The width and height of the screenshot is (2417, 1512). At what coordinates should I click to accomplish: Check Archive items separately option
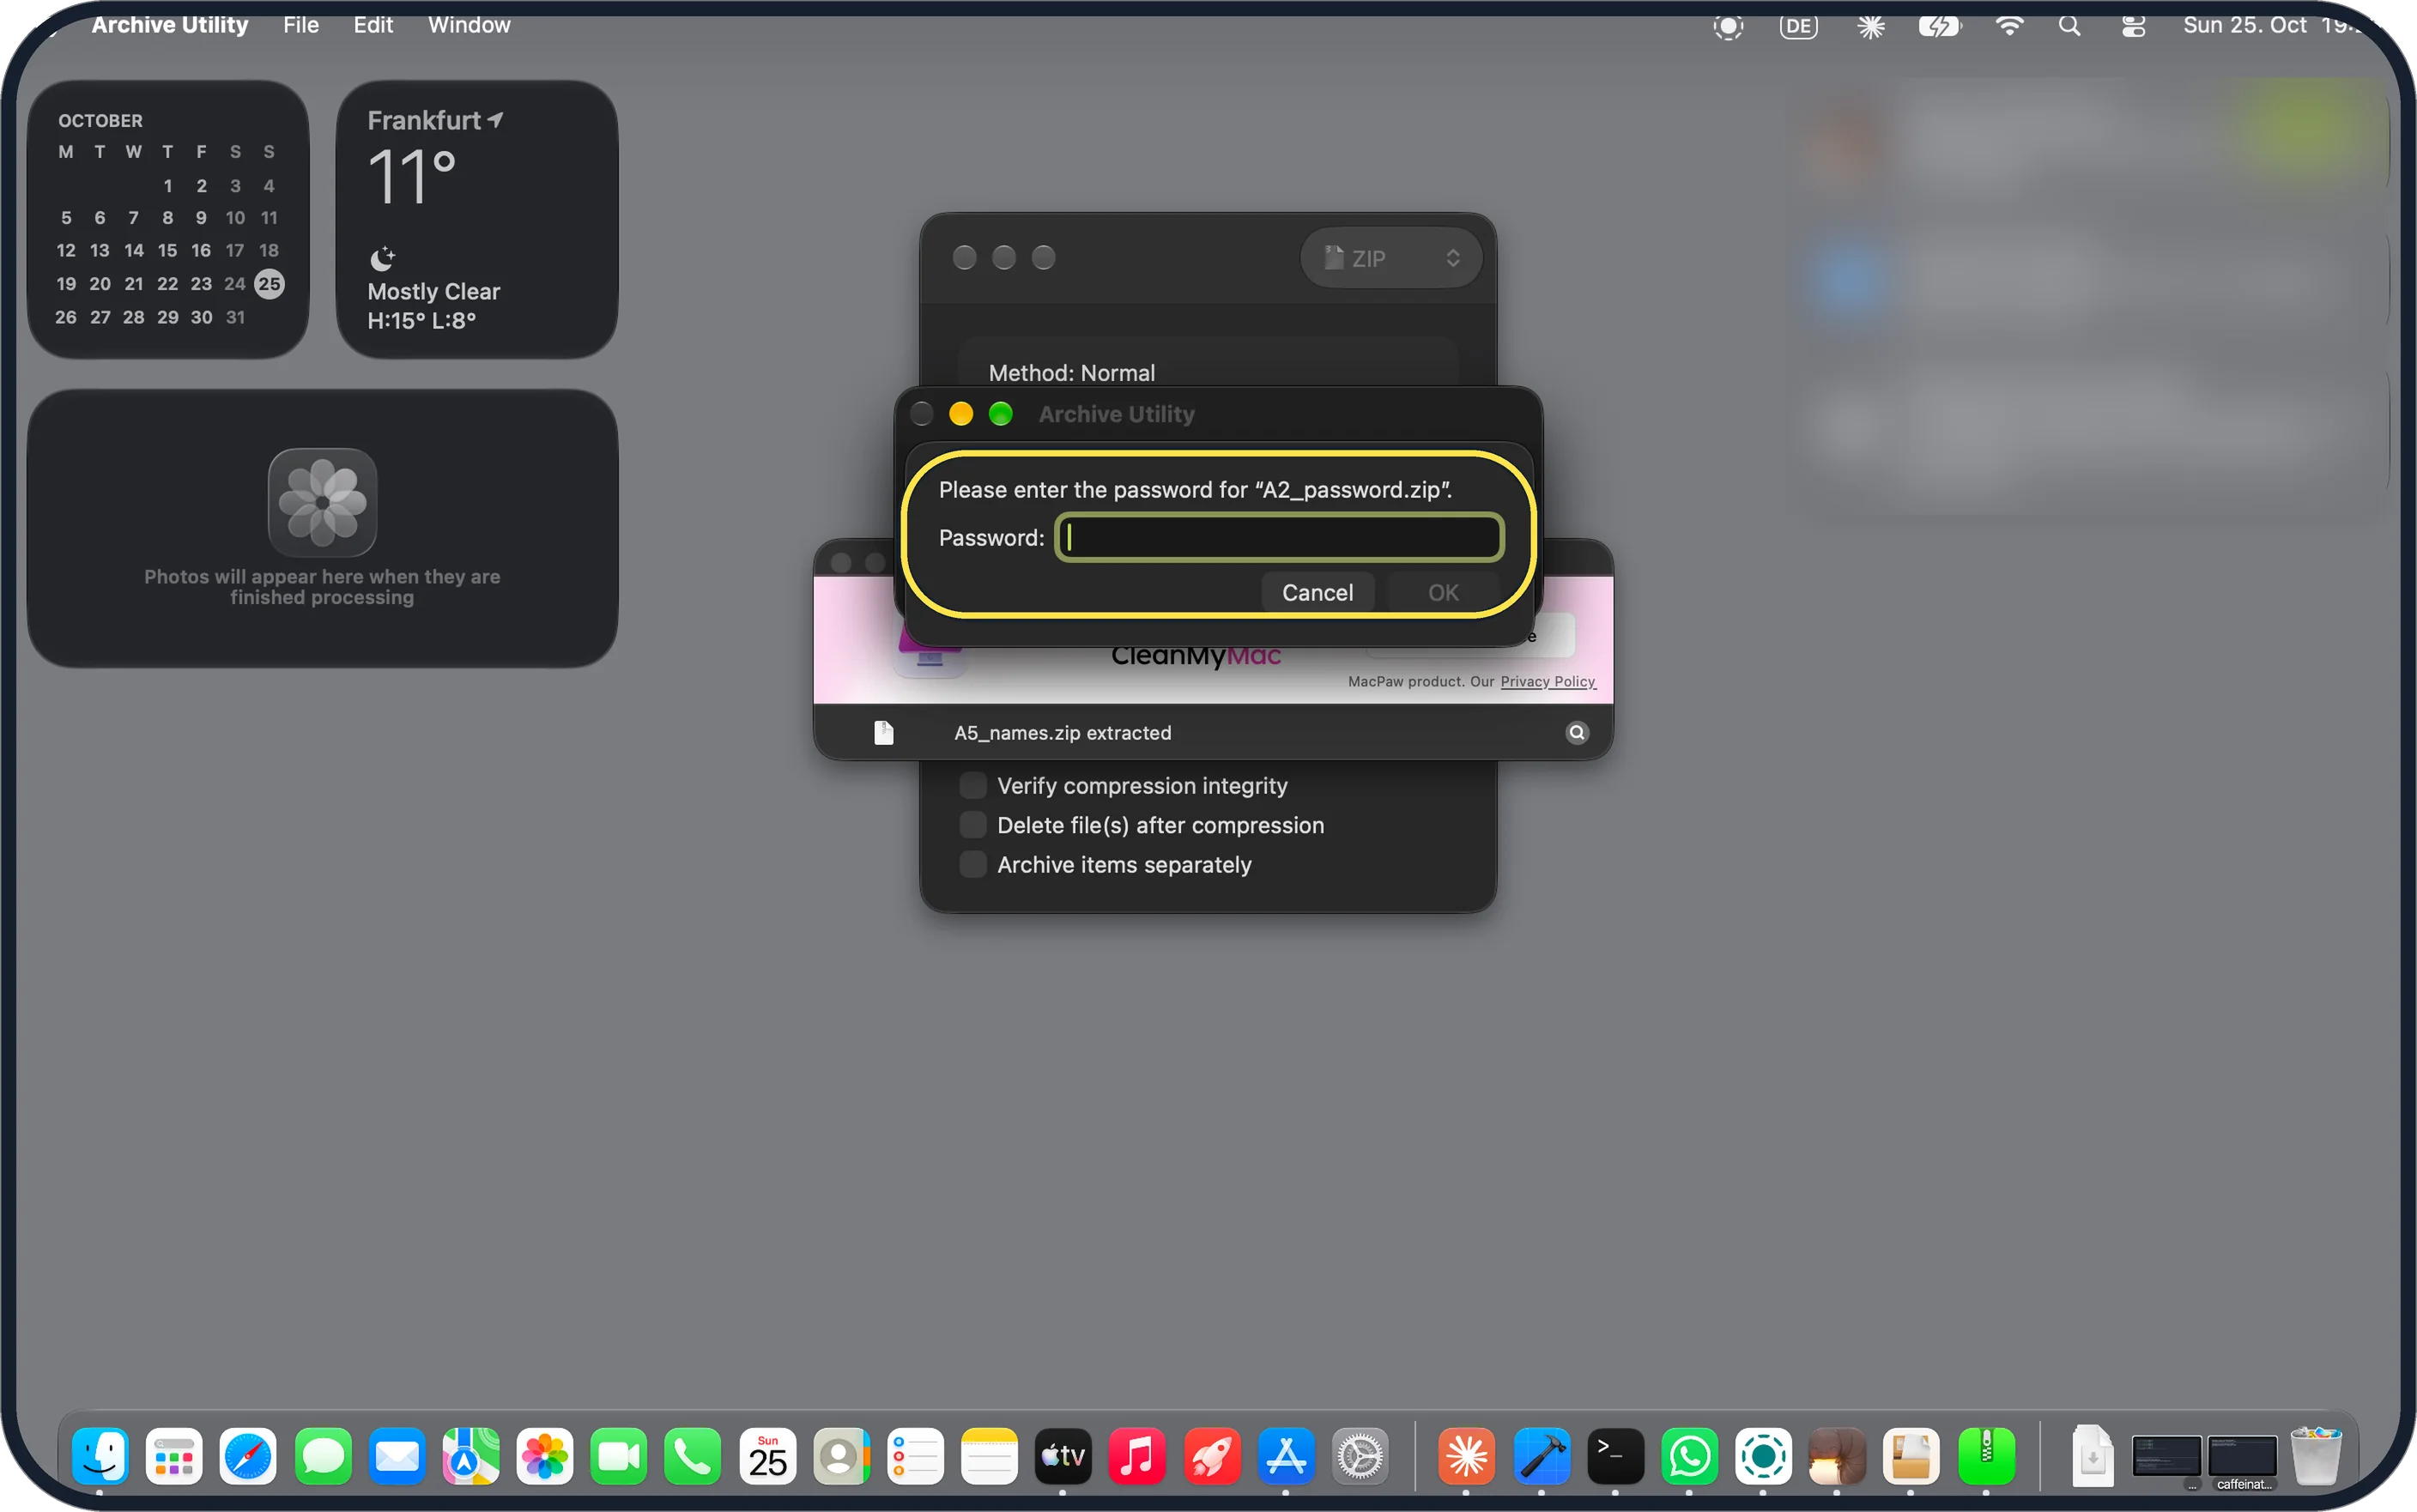tap(972, 864)
